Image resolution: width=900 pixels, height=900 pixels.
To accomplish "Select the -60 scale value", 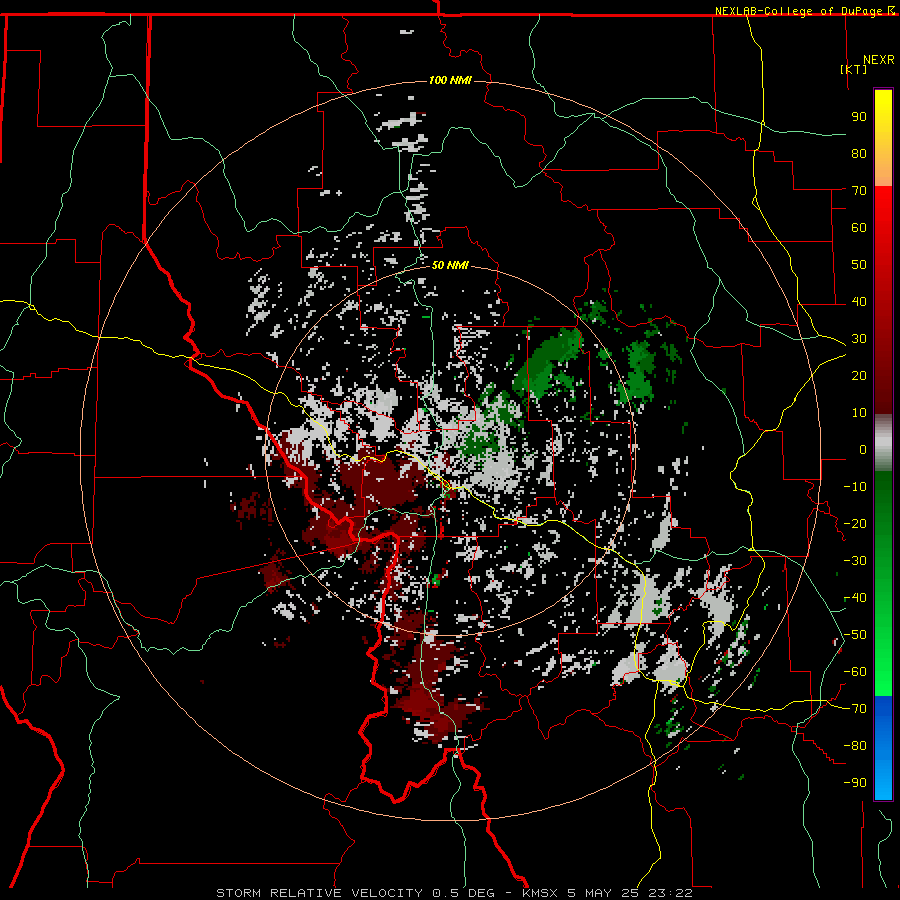I will pos(855,672).
